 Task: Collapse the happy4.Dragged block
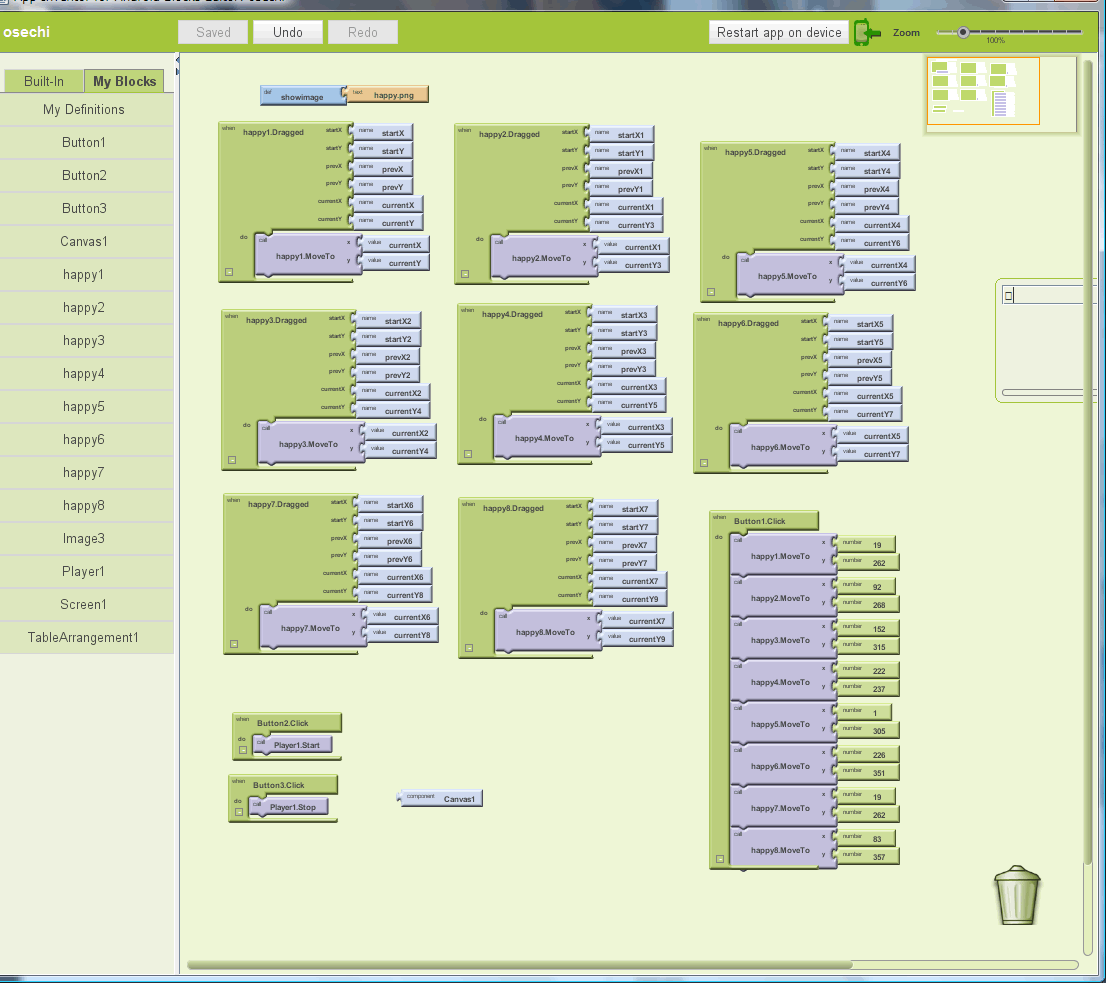pyautogui.click(x=468, y=453)
